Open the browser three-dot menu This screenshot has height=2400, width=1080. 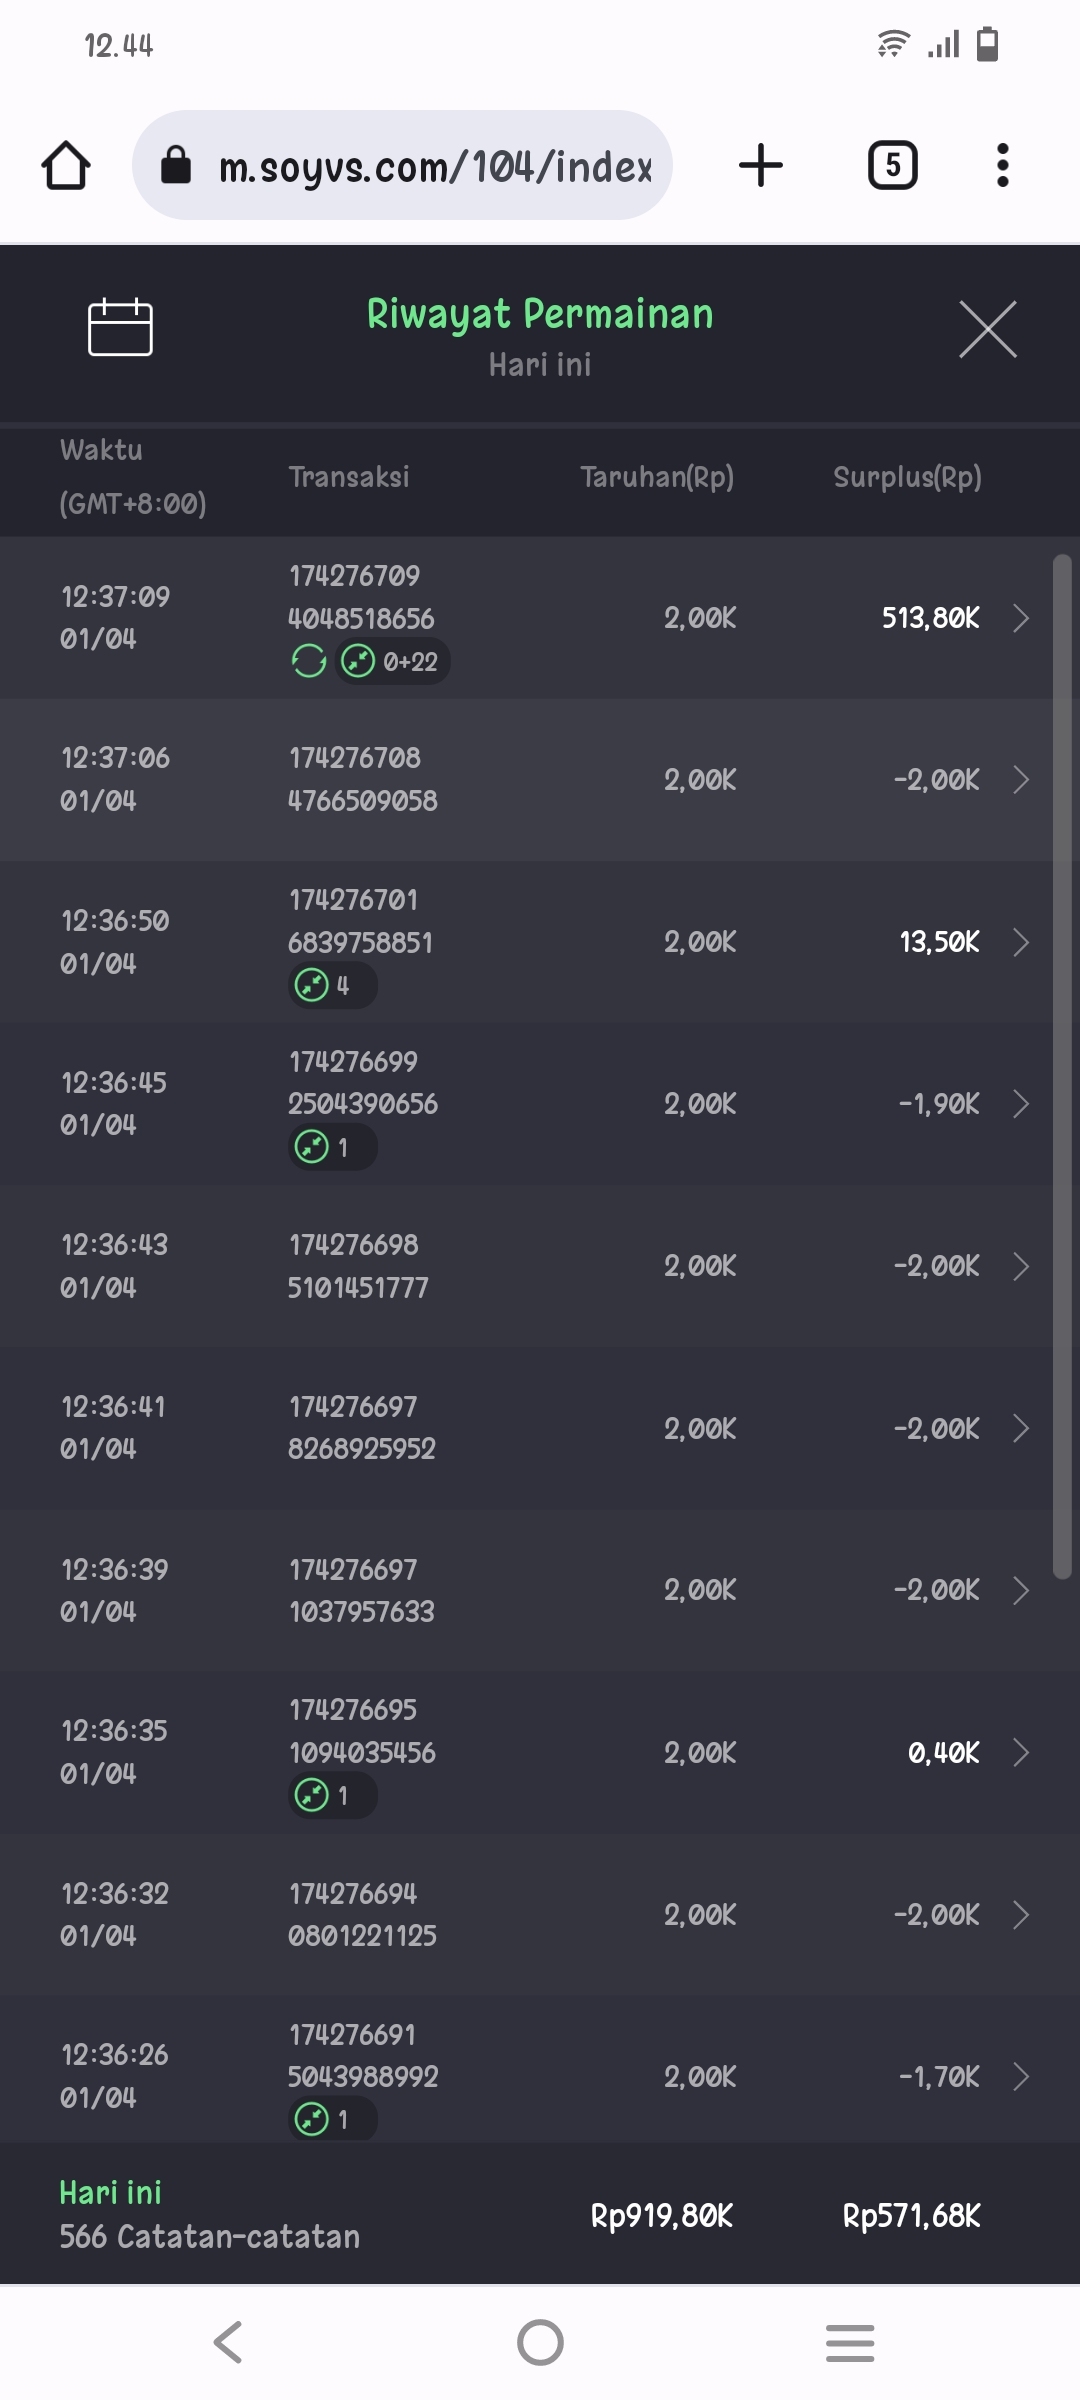(1002, 165)
